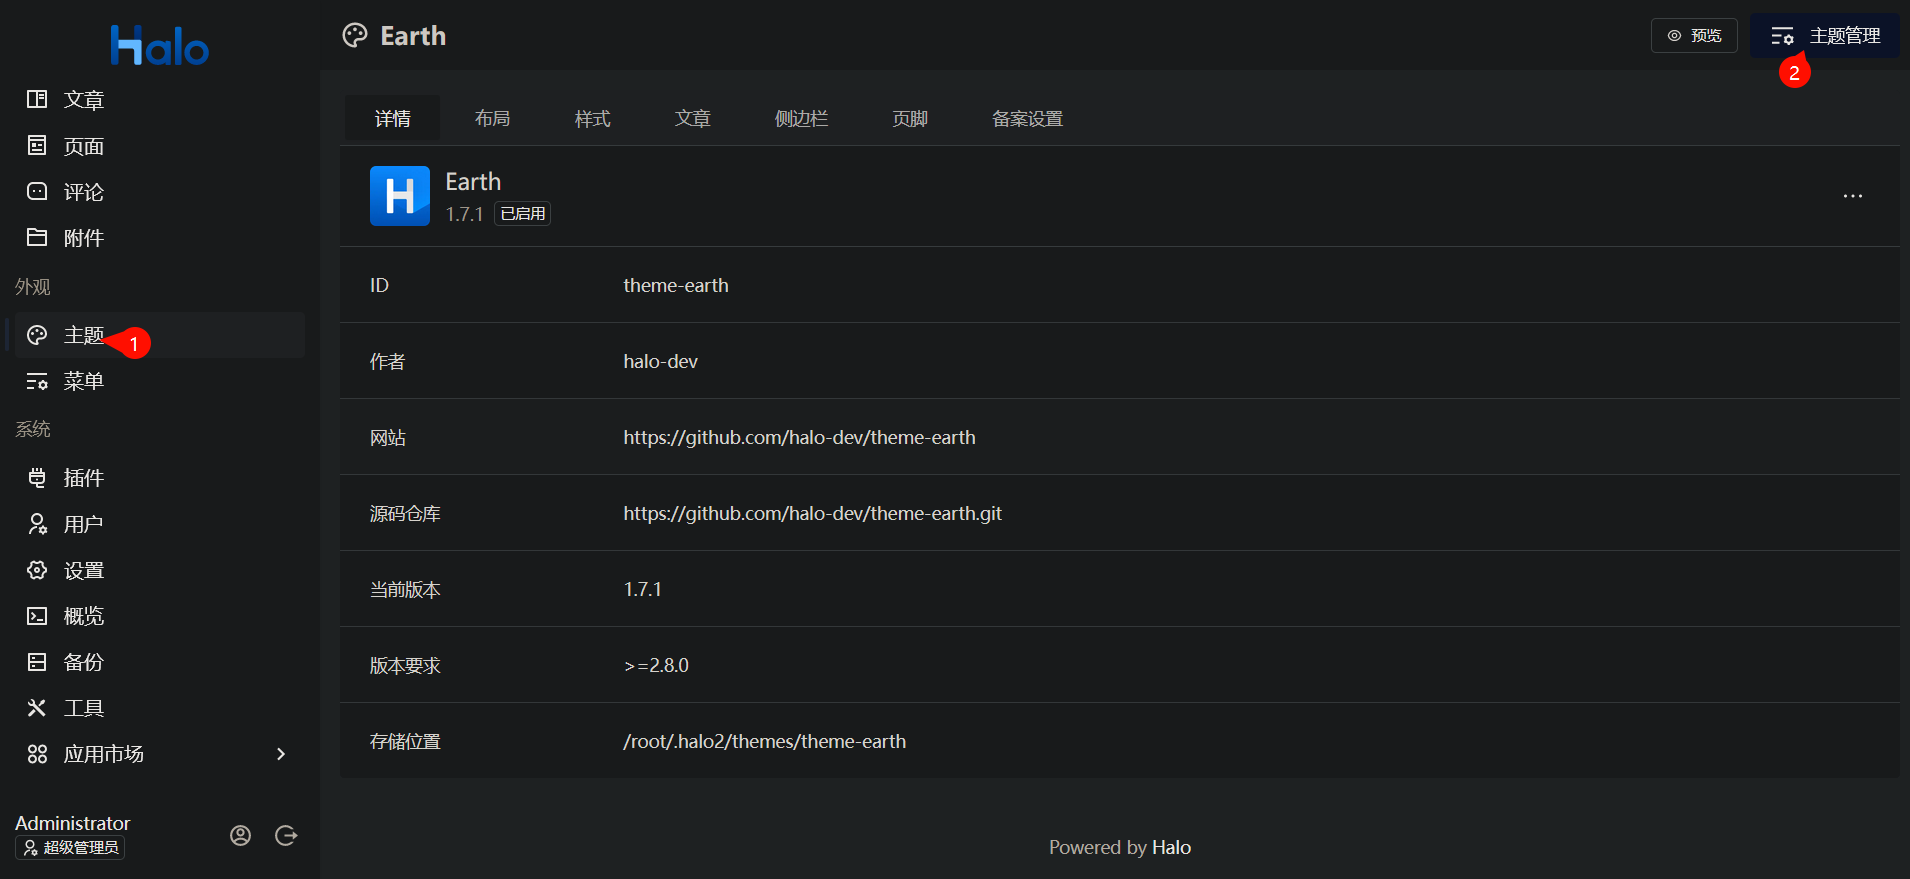Open the 菜单 menu settings icon

[x=37, y=381]
